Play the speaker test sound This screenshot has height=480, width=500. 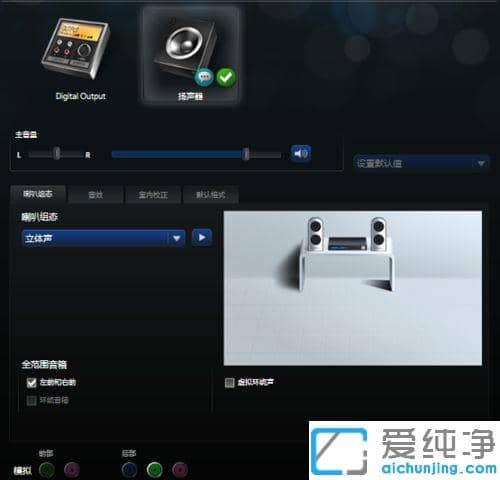202,238
